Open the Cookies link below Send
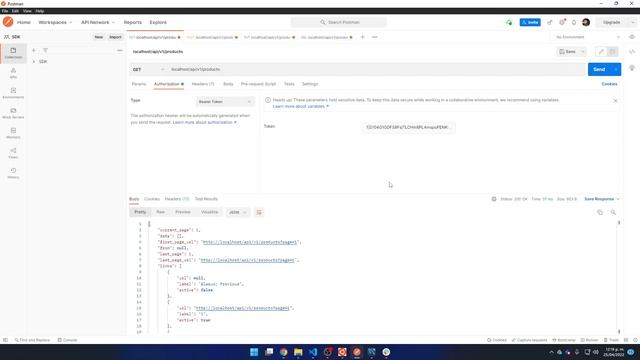The height and width of the screenshot is (360, 640). (x=609, y=84)
